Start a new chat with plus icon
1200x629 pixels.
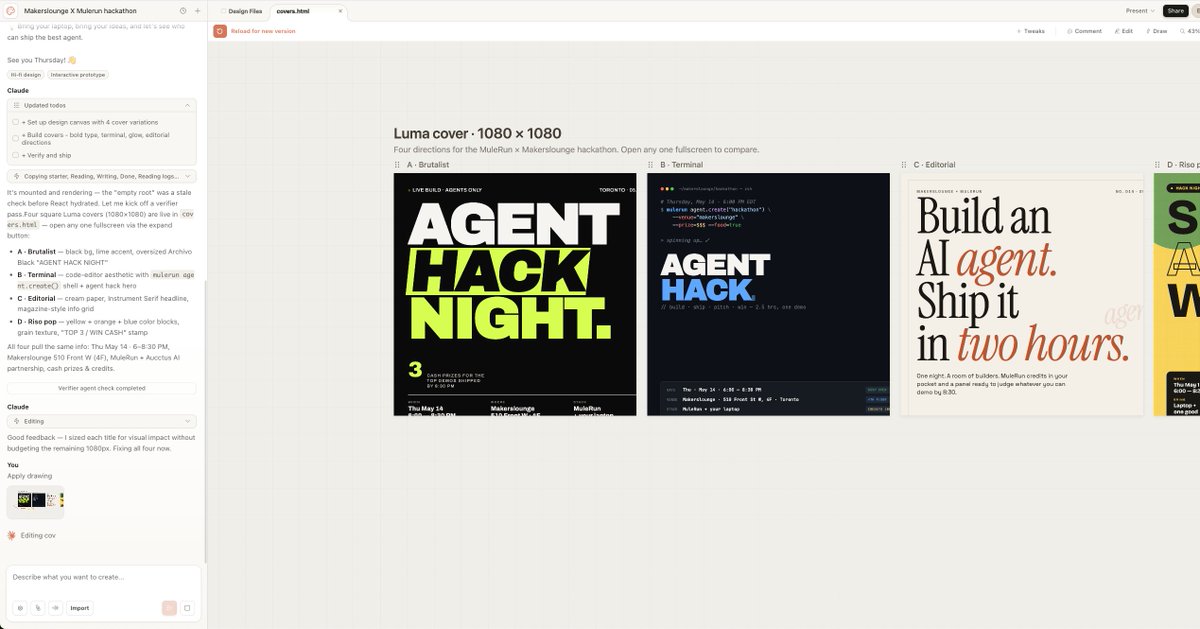tap(197, 10)
